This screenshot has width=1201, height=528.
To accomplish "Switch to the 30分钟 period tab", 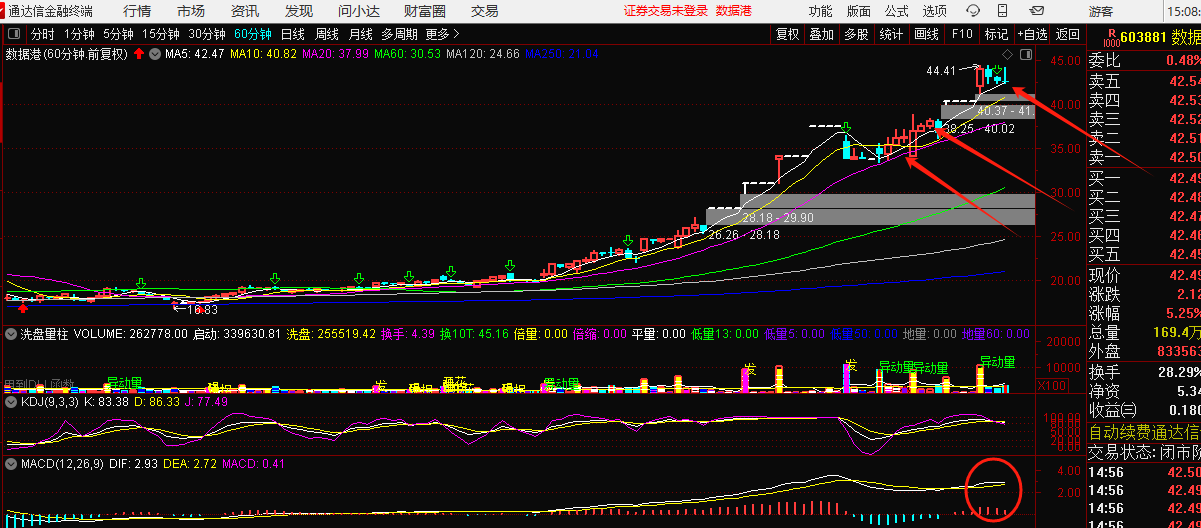I will pos(207,34).
